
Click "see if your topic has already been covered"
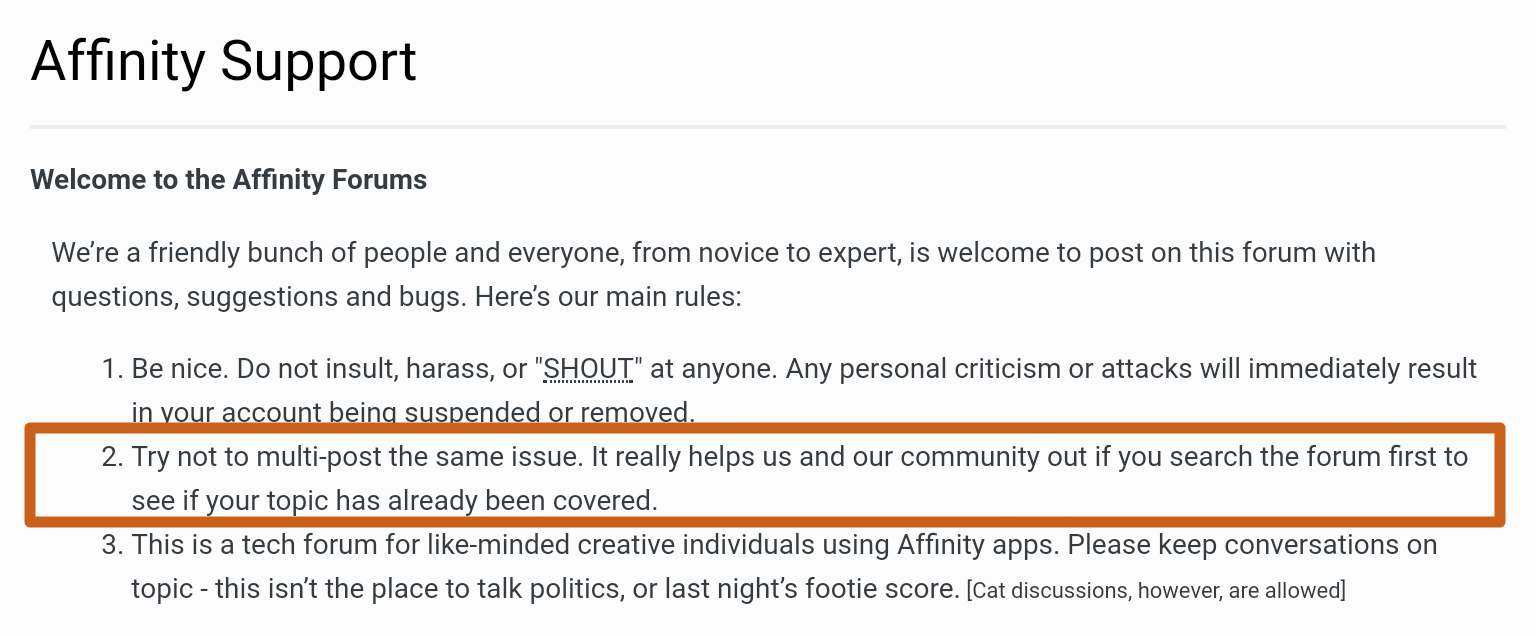click(x=395, y=500)
